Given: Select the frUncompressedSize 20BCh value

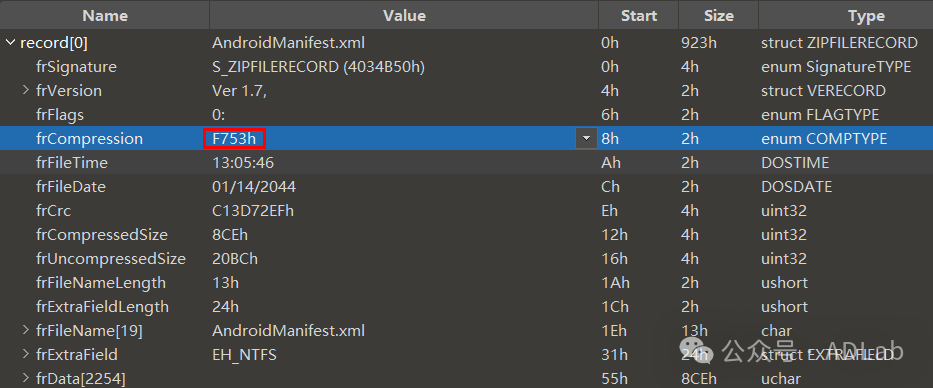Looking at the screenshot, I should pyautogui.click(x=235, y=259).
